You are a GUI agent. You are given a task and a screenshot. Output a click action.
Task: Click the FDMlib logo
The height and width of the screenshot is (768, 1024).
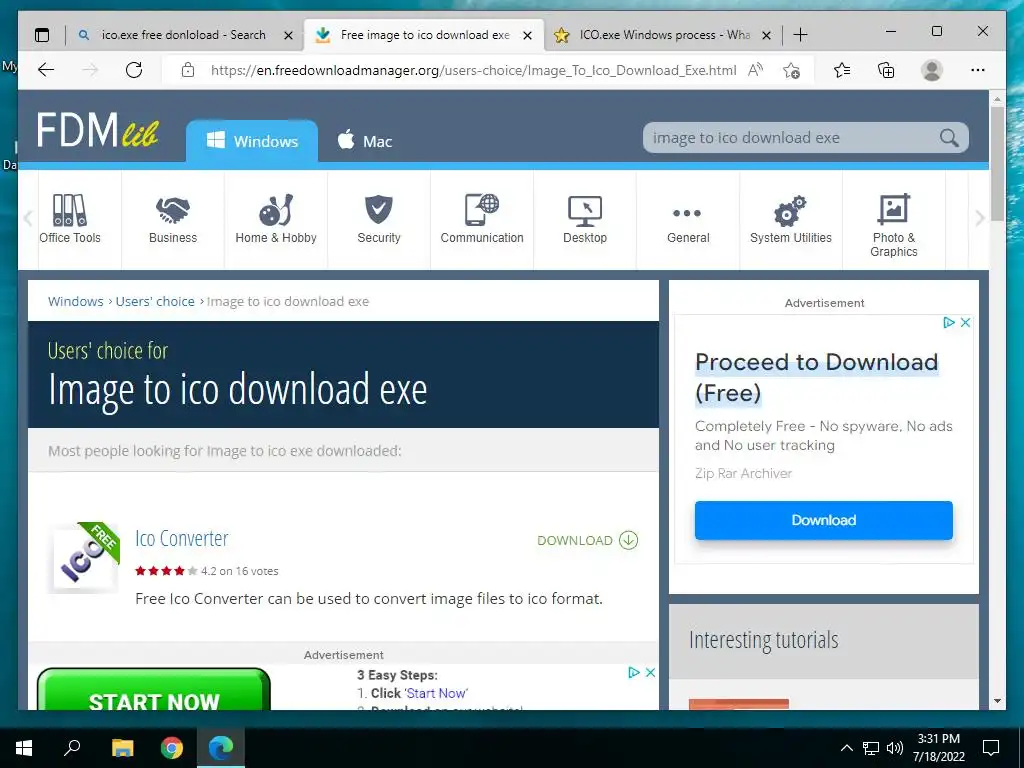(97, 130)
